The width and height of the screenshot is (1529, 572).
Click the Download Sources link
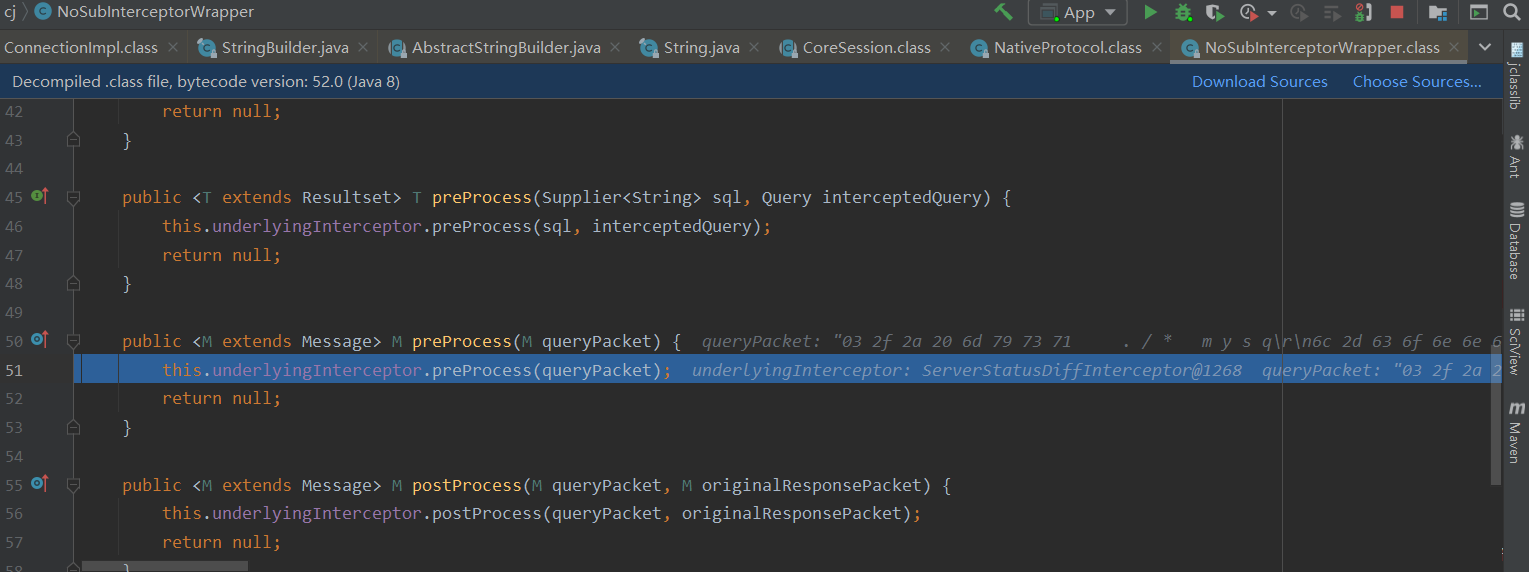tap(1259, 82)
